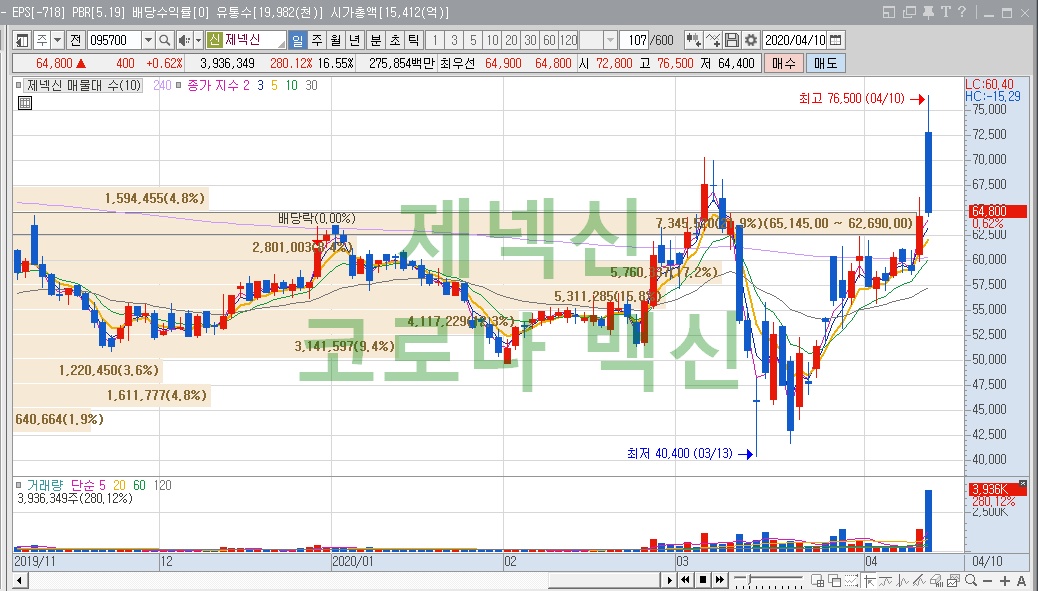Image resolution: width=1038 pixels, height=591 pixels.
Task: Click the data grid table icon
Action: 24,103
